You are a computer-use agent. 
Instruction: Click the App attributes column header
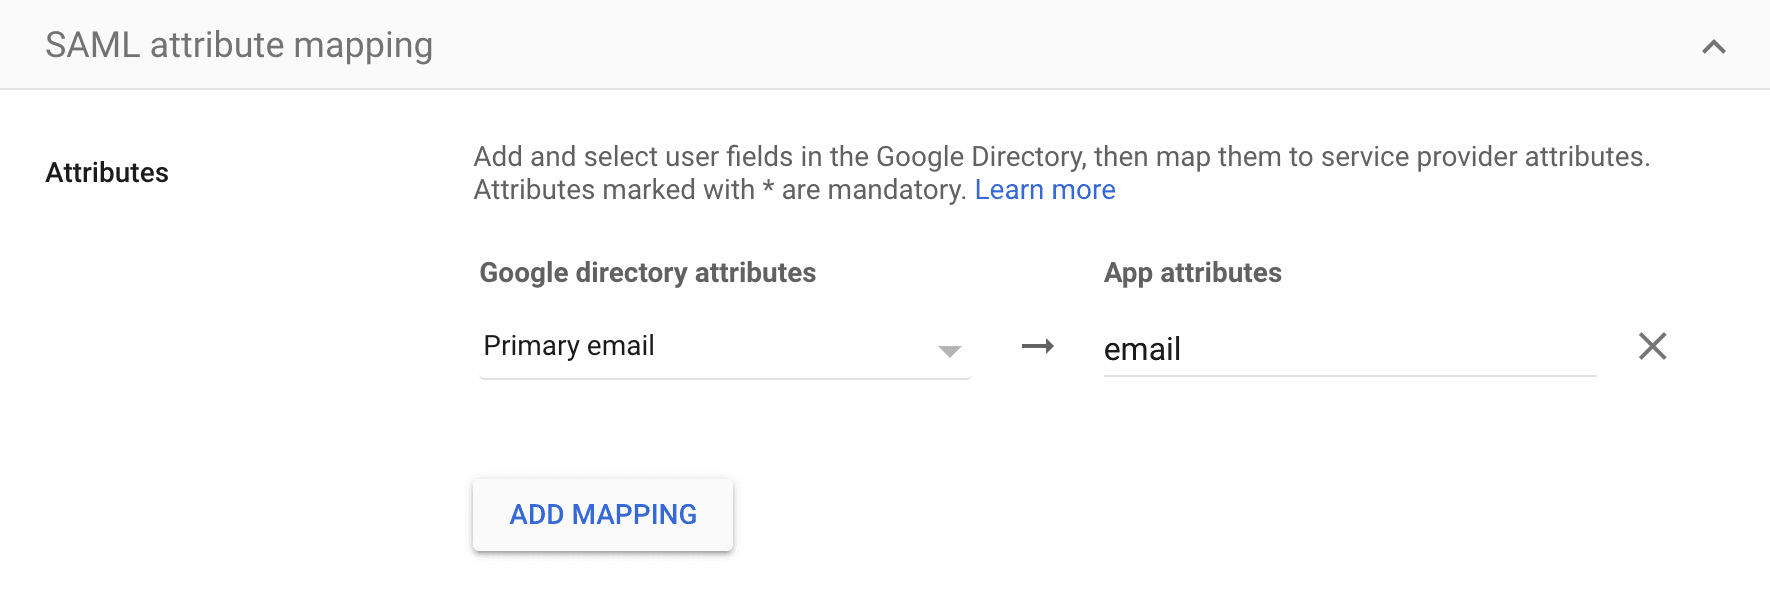[1192, 272]
